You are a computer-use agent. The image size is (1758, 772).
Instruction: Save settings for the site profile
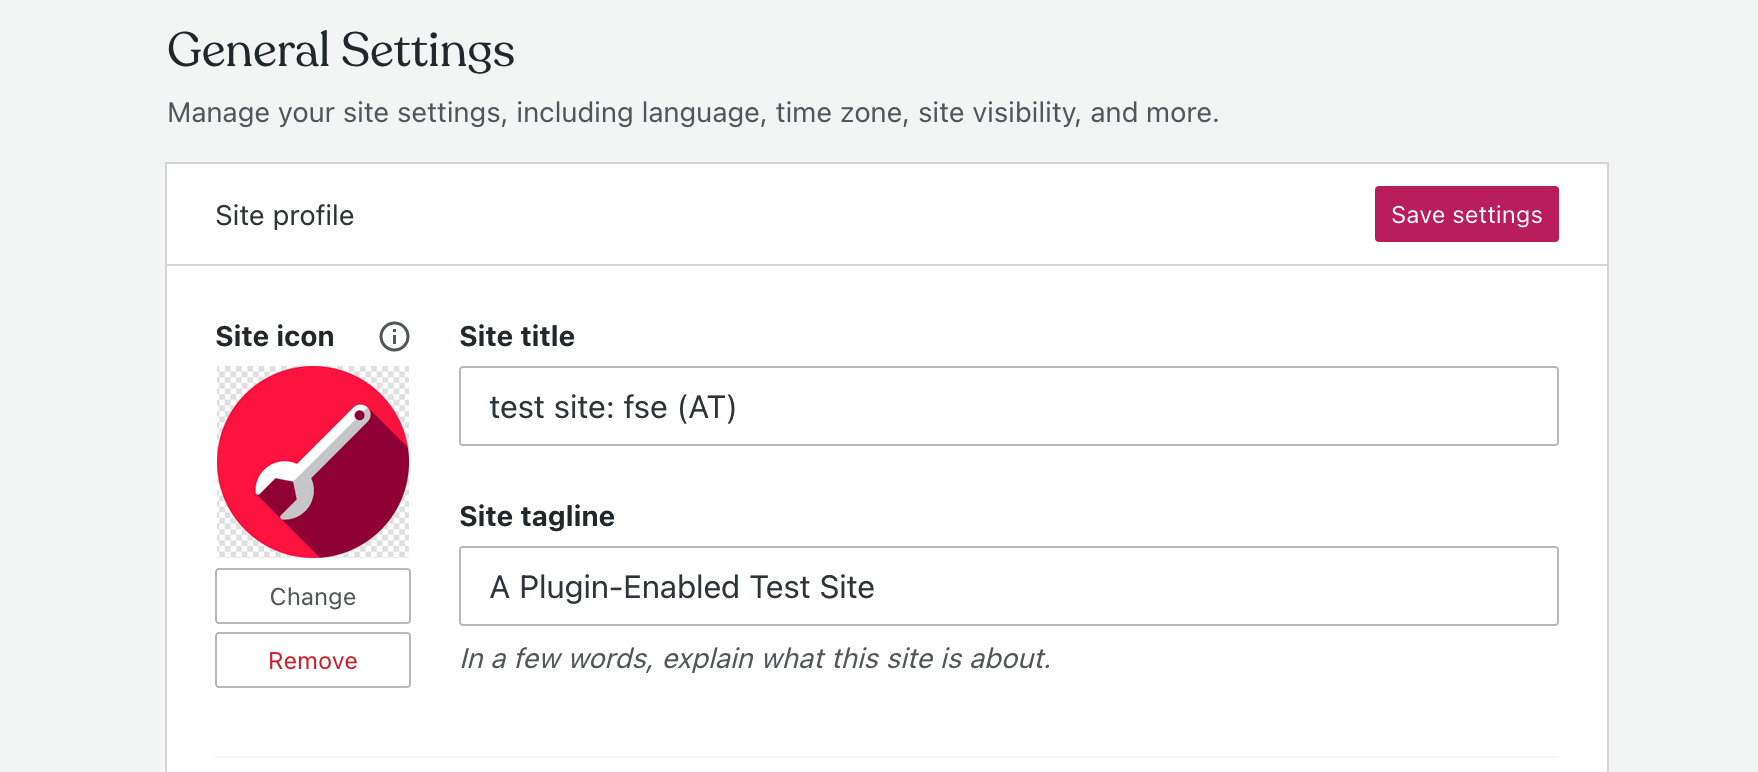1466,214
